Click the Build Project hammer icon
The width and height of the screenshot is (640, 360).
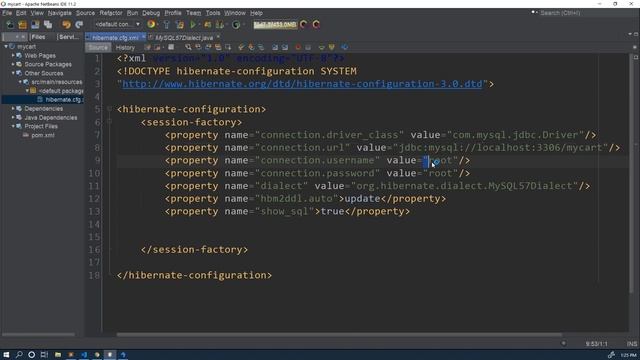(x=167, y=24)
